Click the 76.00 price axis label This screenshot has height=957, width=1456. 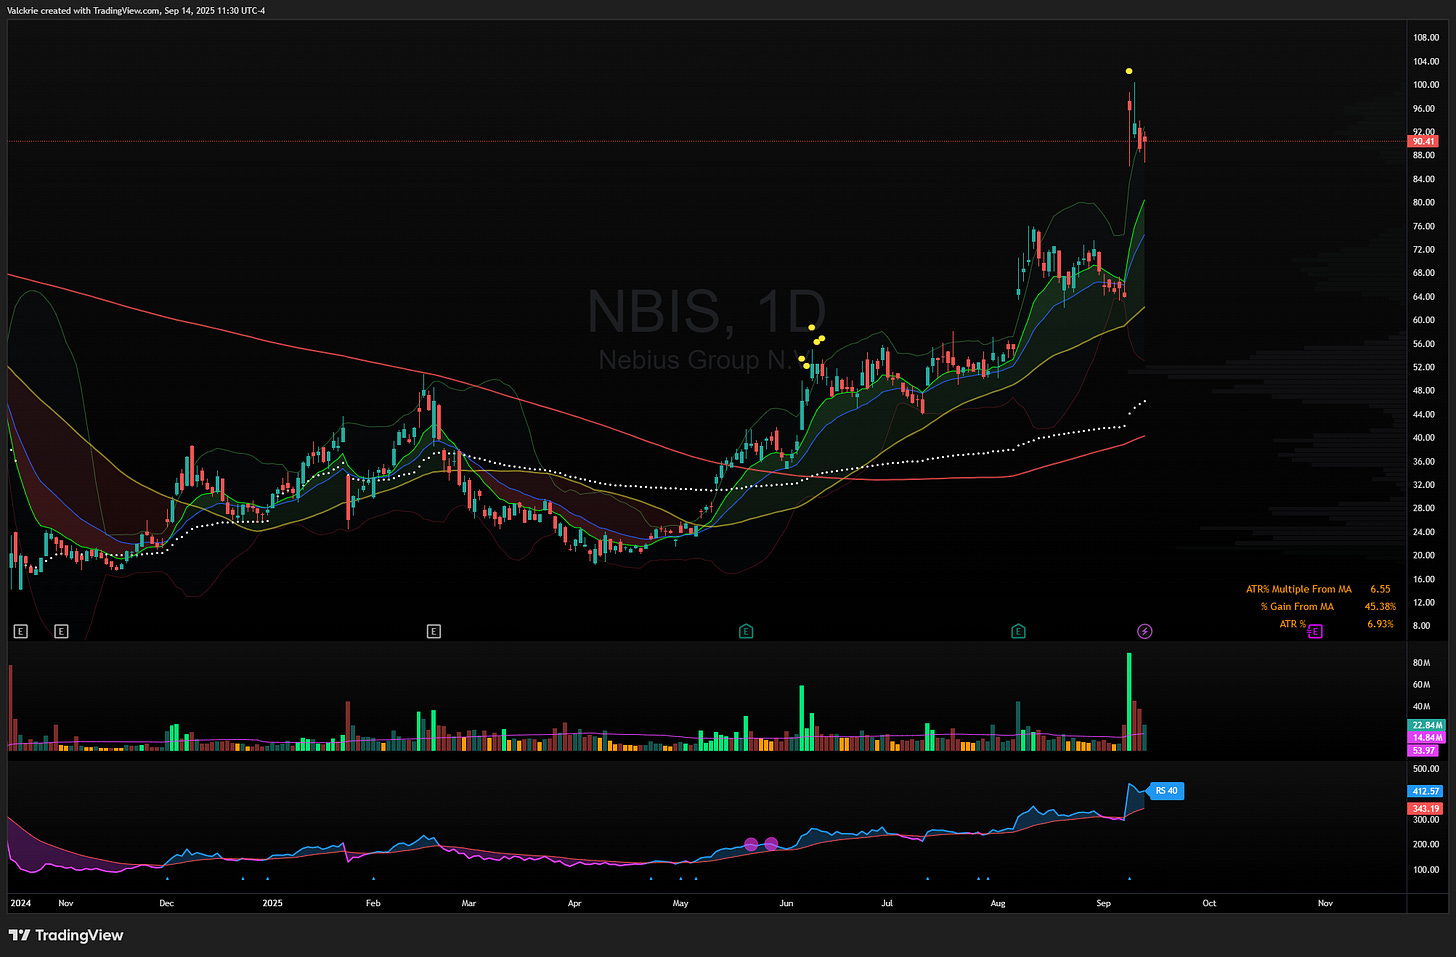(1424, 226)
